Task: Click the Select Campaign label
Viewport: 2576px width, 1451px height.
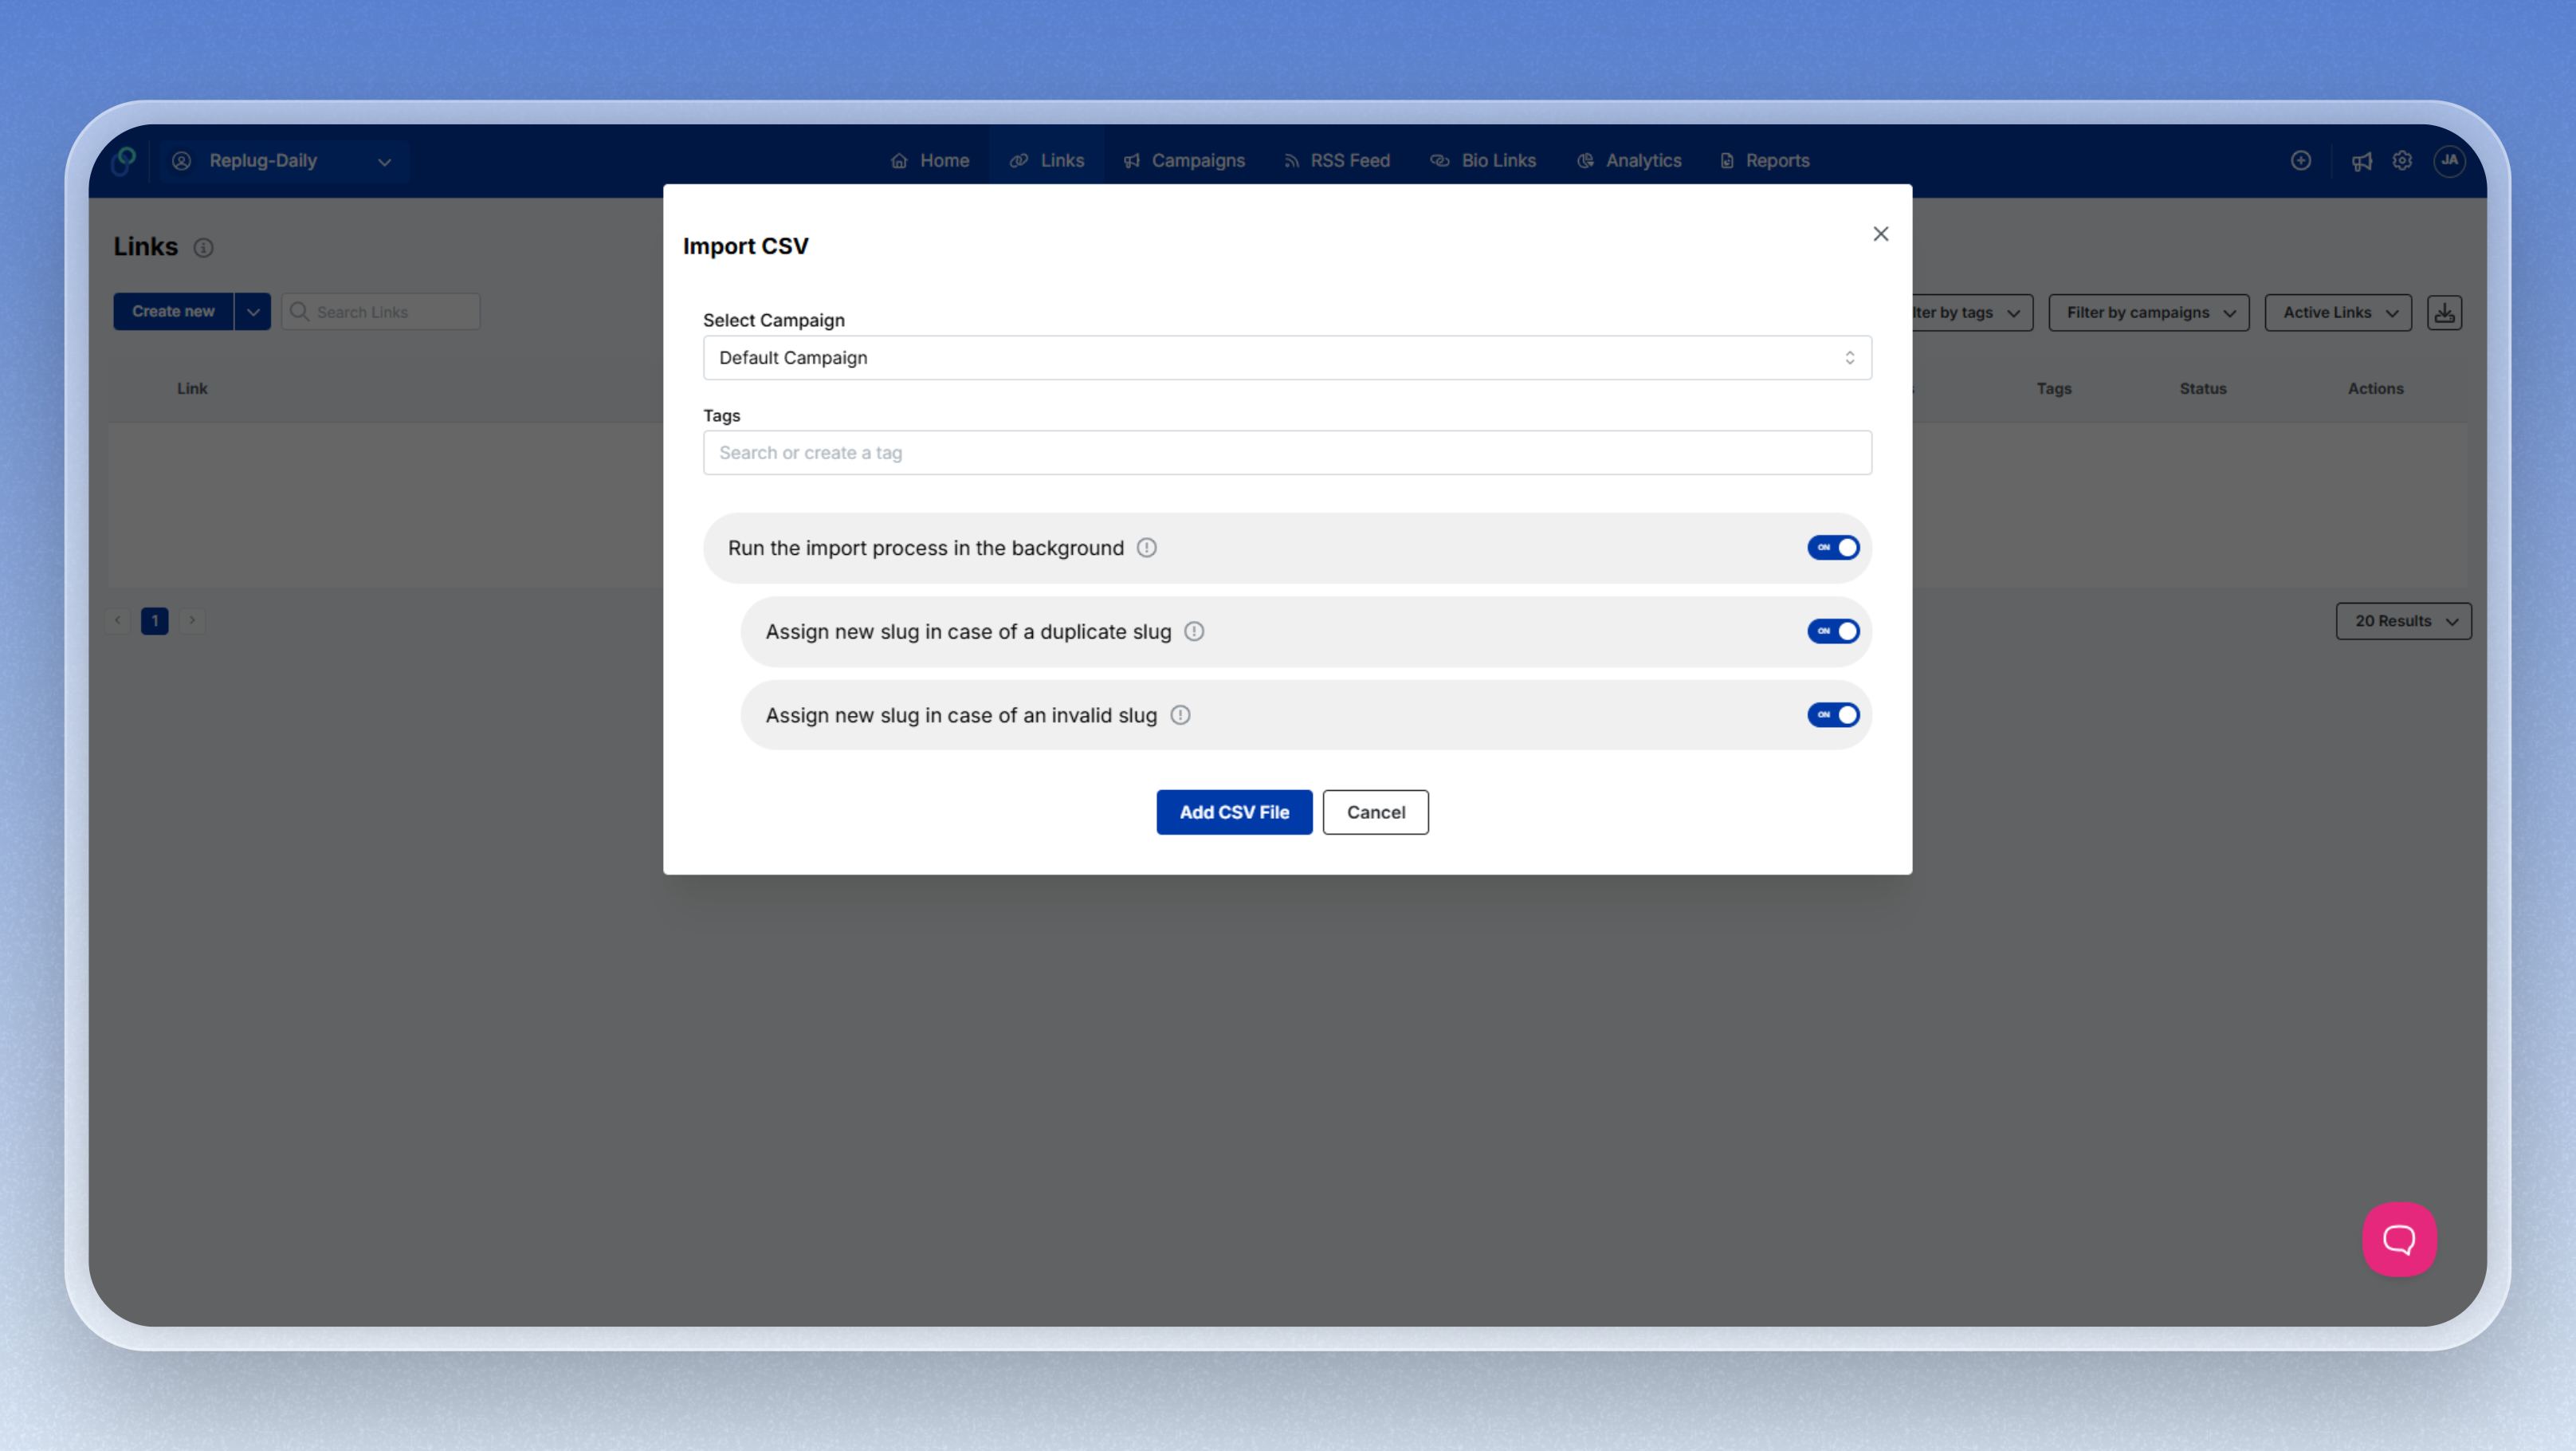Action: pyautogui.click(x=774, y=321)
